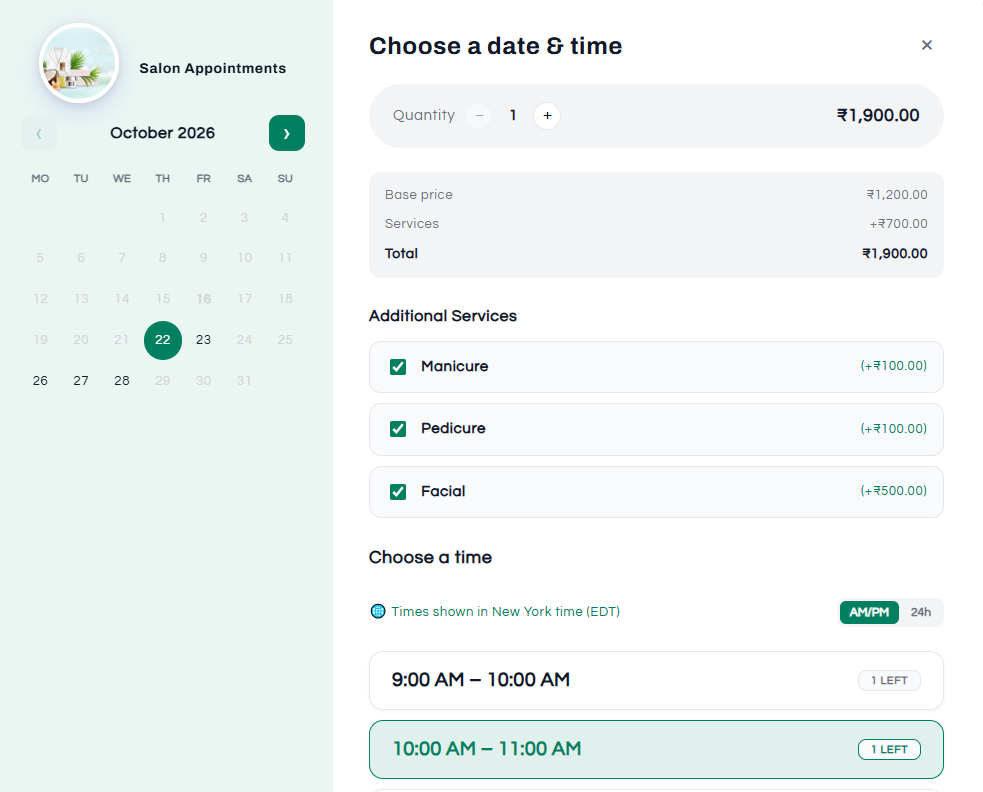Switch time format to 24h
983x792 pixels.
[x=920, y=612]
